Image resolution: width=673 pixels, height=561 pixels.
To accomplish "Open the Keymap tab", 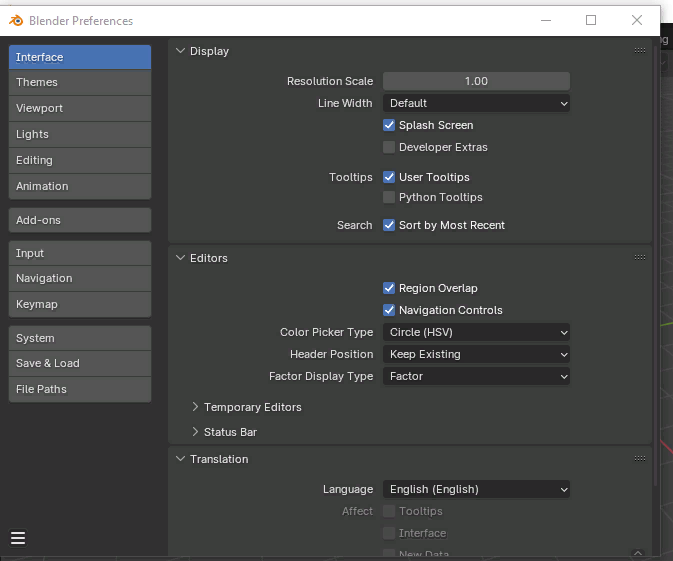I will click(x=80, y=304).
